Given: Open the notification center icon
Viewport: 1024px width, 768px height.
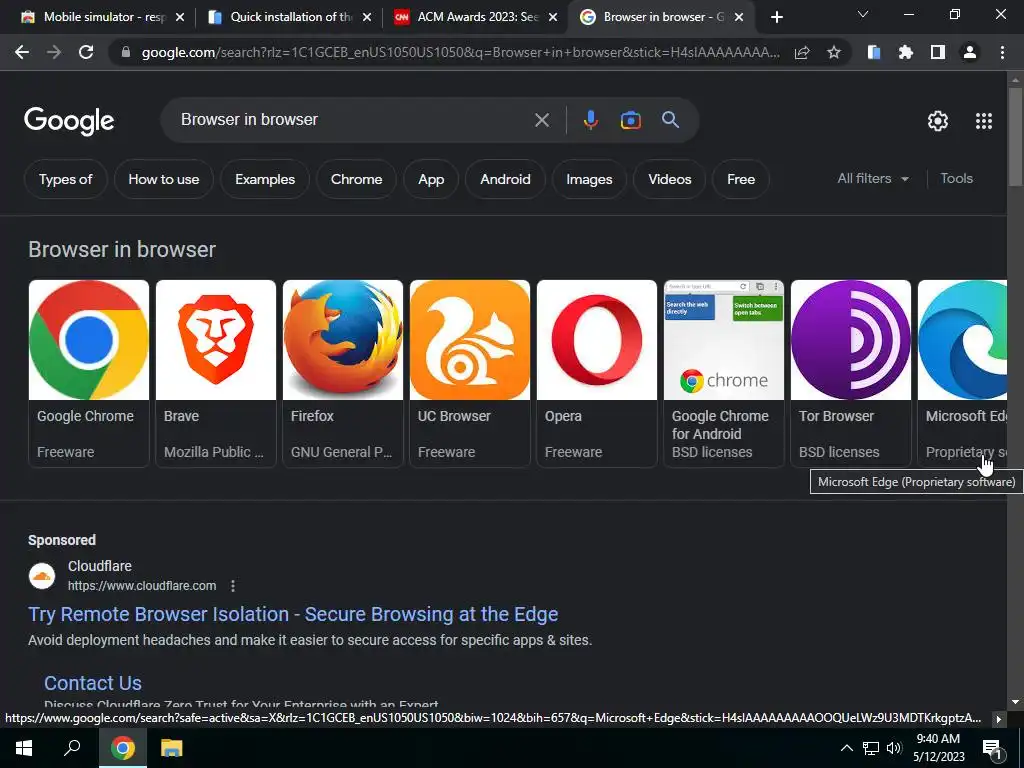Looking at the screenshot, I should pos(991,749).
